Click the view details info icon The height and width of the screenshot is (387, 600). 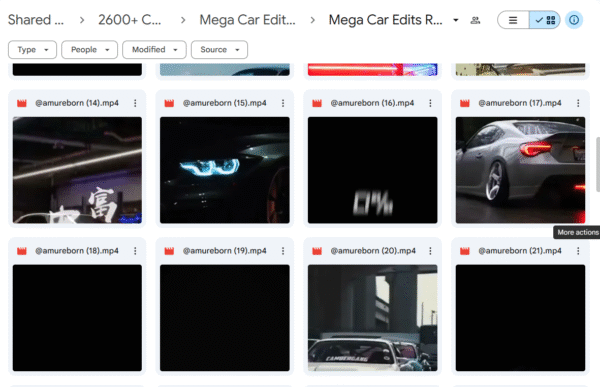click(574, 20)
